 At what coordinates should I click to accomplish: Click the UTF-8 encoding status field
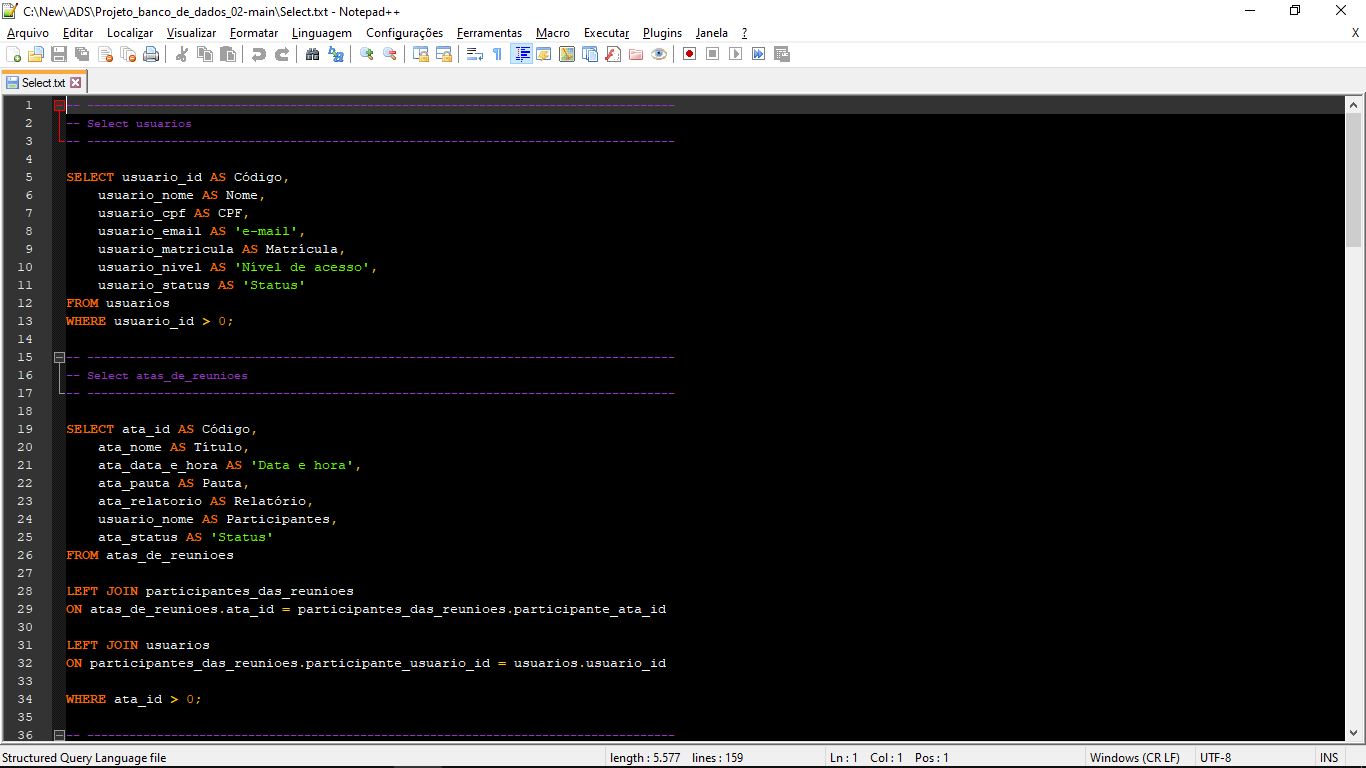coord(1216,758)
